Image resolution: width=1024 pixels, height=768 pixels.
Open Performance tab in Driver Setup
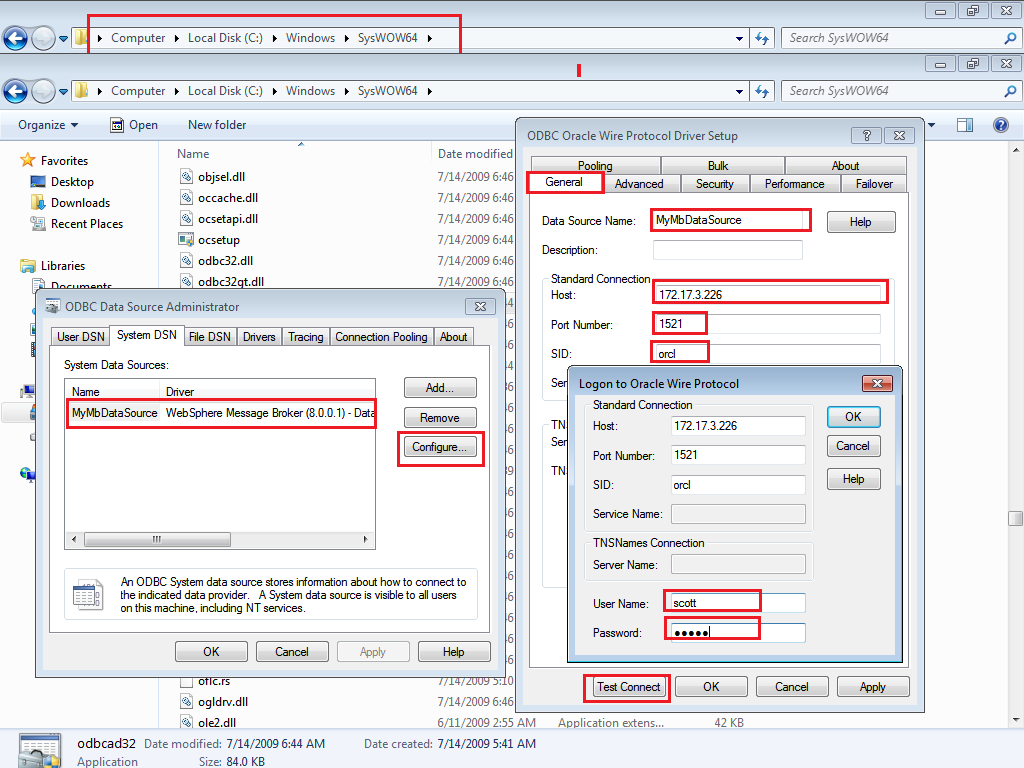pyautogui.click(x=794, y=184)
